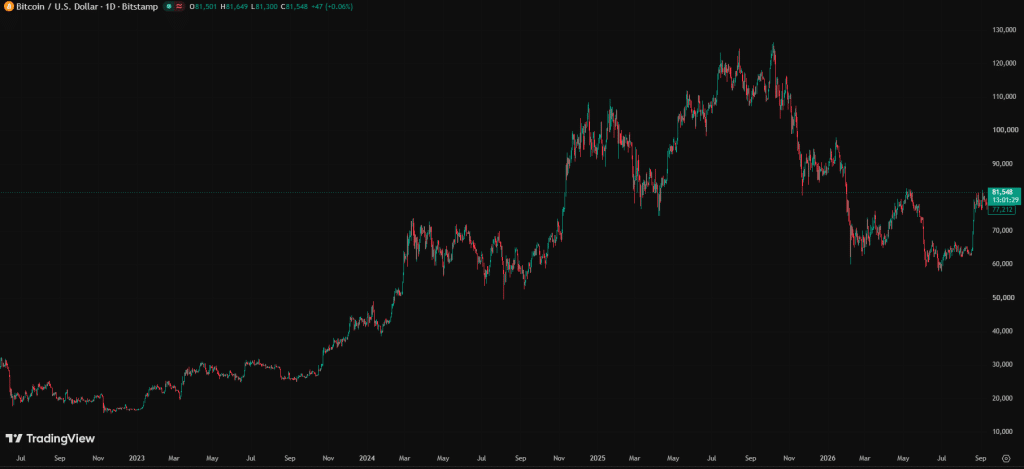Click the 60,000 price axis label
Screen dimensions: 1024x469
(x=1004, y=264)
